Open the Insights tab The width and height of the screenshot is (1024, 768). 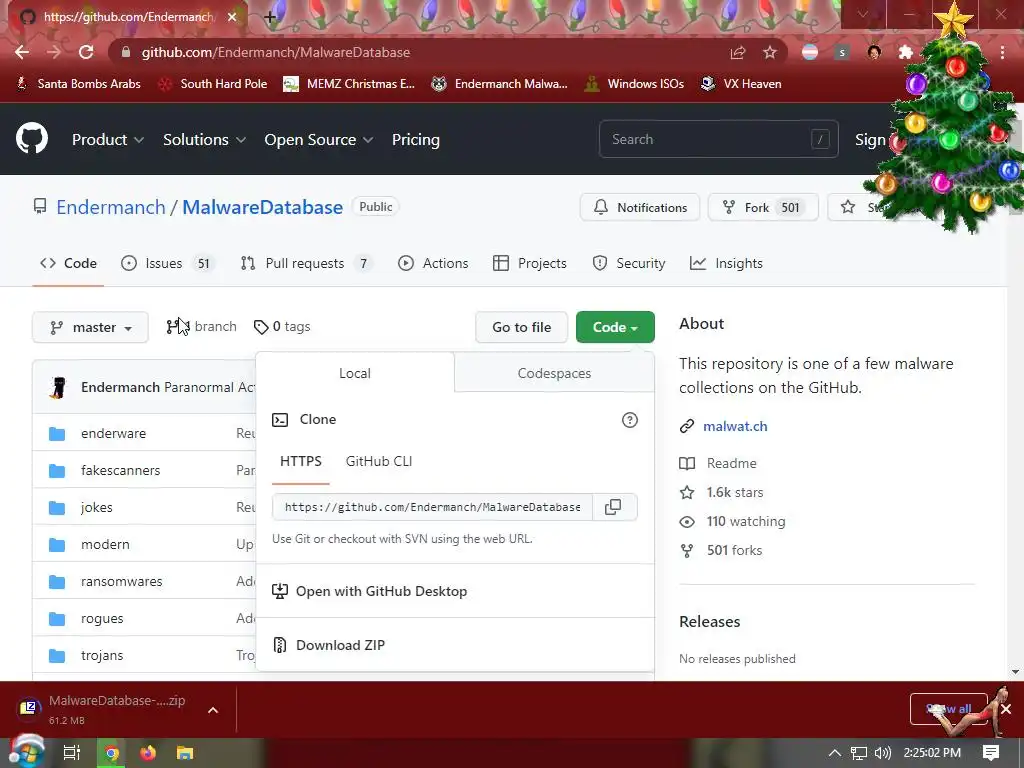point(726,263)
